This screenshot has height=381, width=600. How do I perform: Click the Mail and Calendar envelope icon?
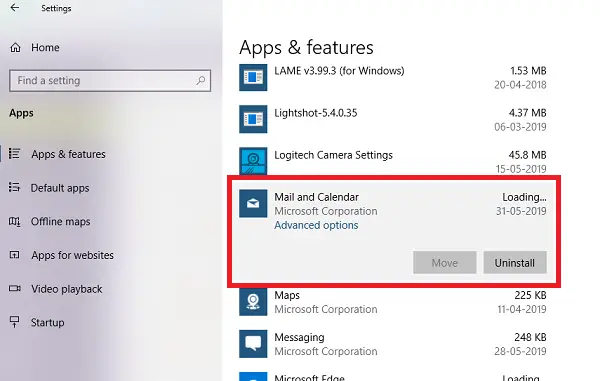coord(253,204)
